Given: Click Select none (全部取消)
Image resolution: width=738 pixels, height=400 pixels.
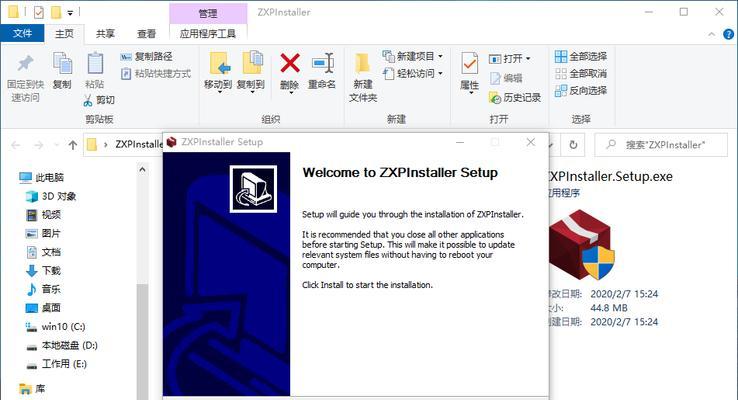Looking at the screenshot, I should coord(581,73).
